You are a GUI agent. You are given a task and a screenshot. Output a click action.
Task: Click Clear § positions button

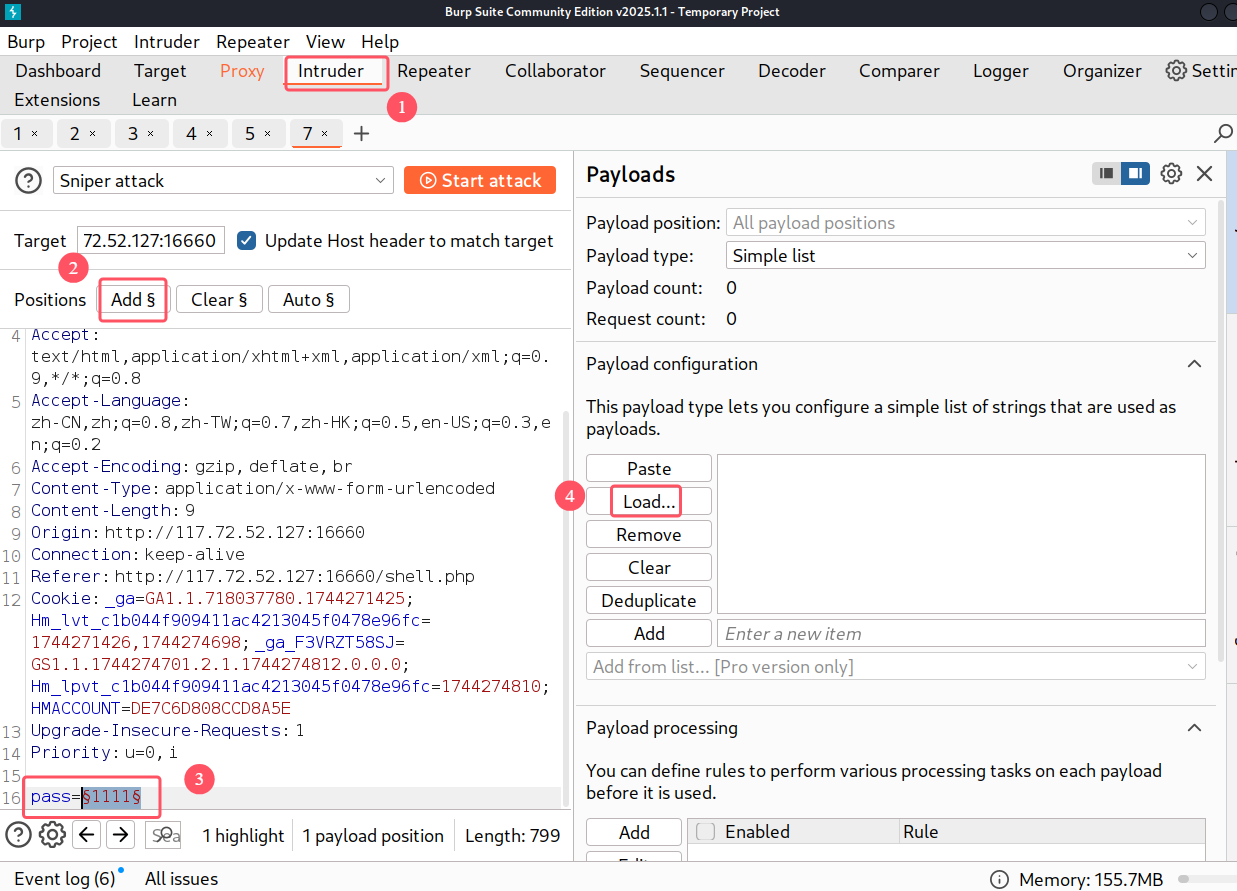(x=219, y=300)
